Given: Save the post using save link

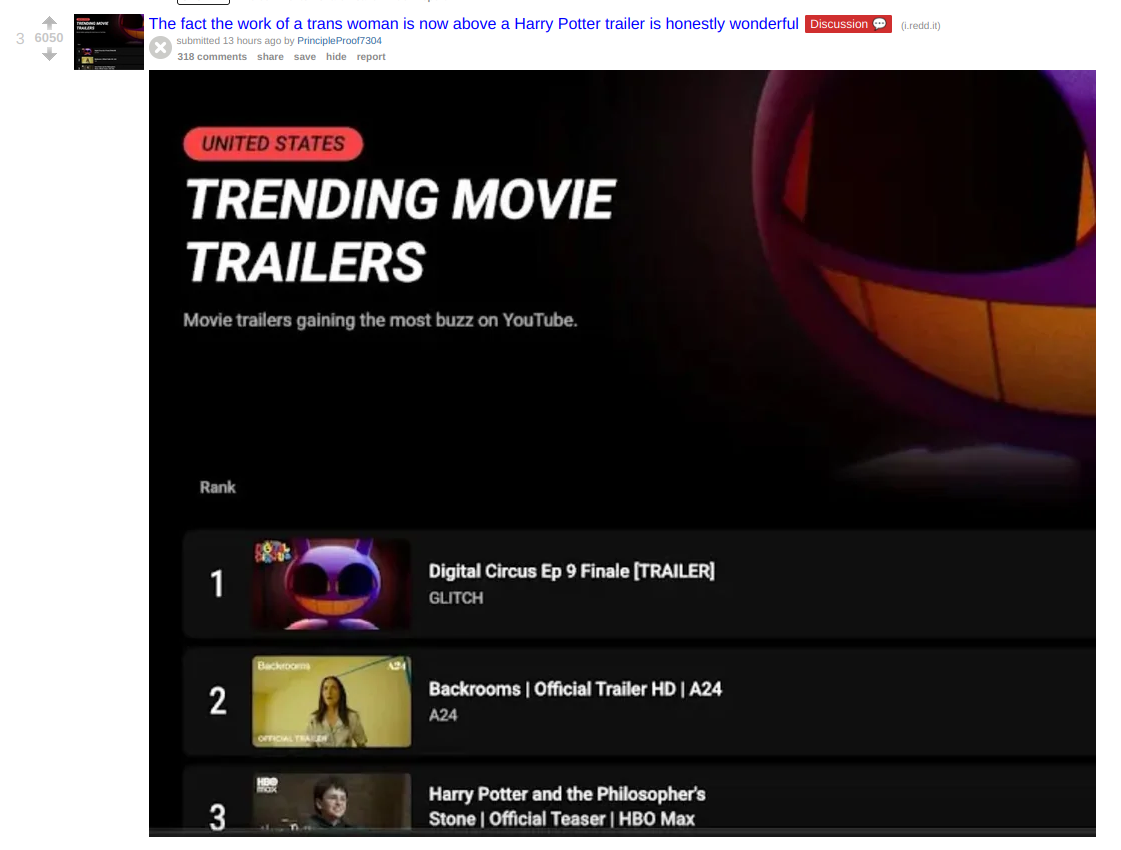Looking at the screenshot, I should point(305,56).
